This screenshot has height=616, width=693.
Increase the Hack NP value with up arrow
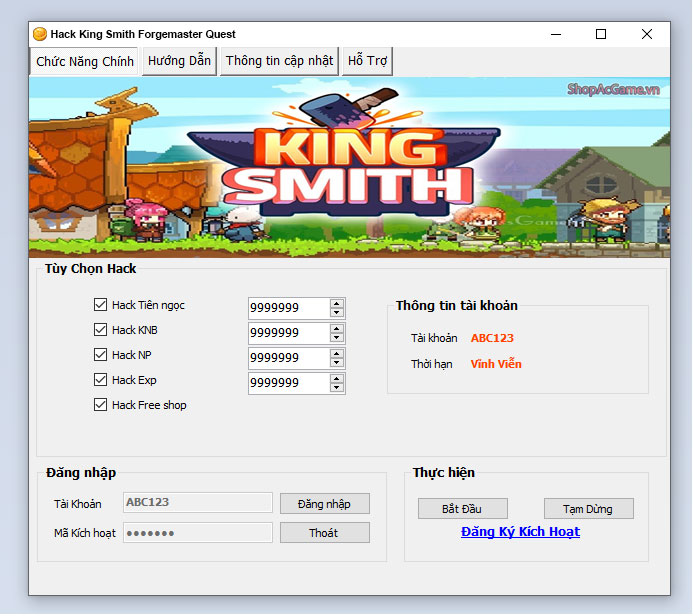[x=337, y=354]
